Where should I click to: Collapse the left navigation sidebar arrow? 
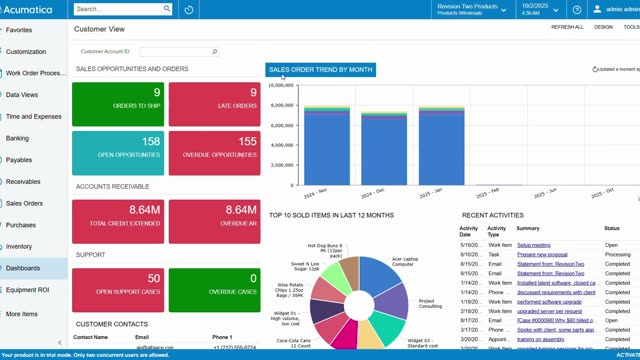[x=60, y=342]
